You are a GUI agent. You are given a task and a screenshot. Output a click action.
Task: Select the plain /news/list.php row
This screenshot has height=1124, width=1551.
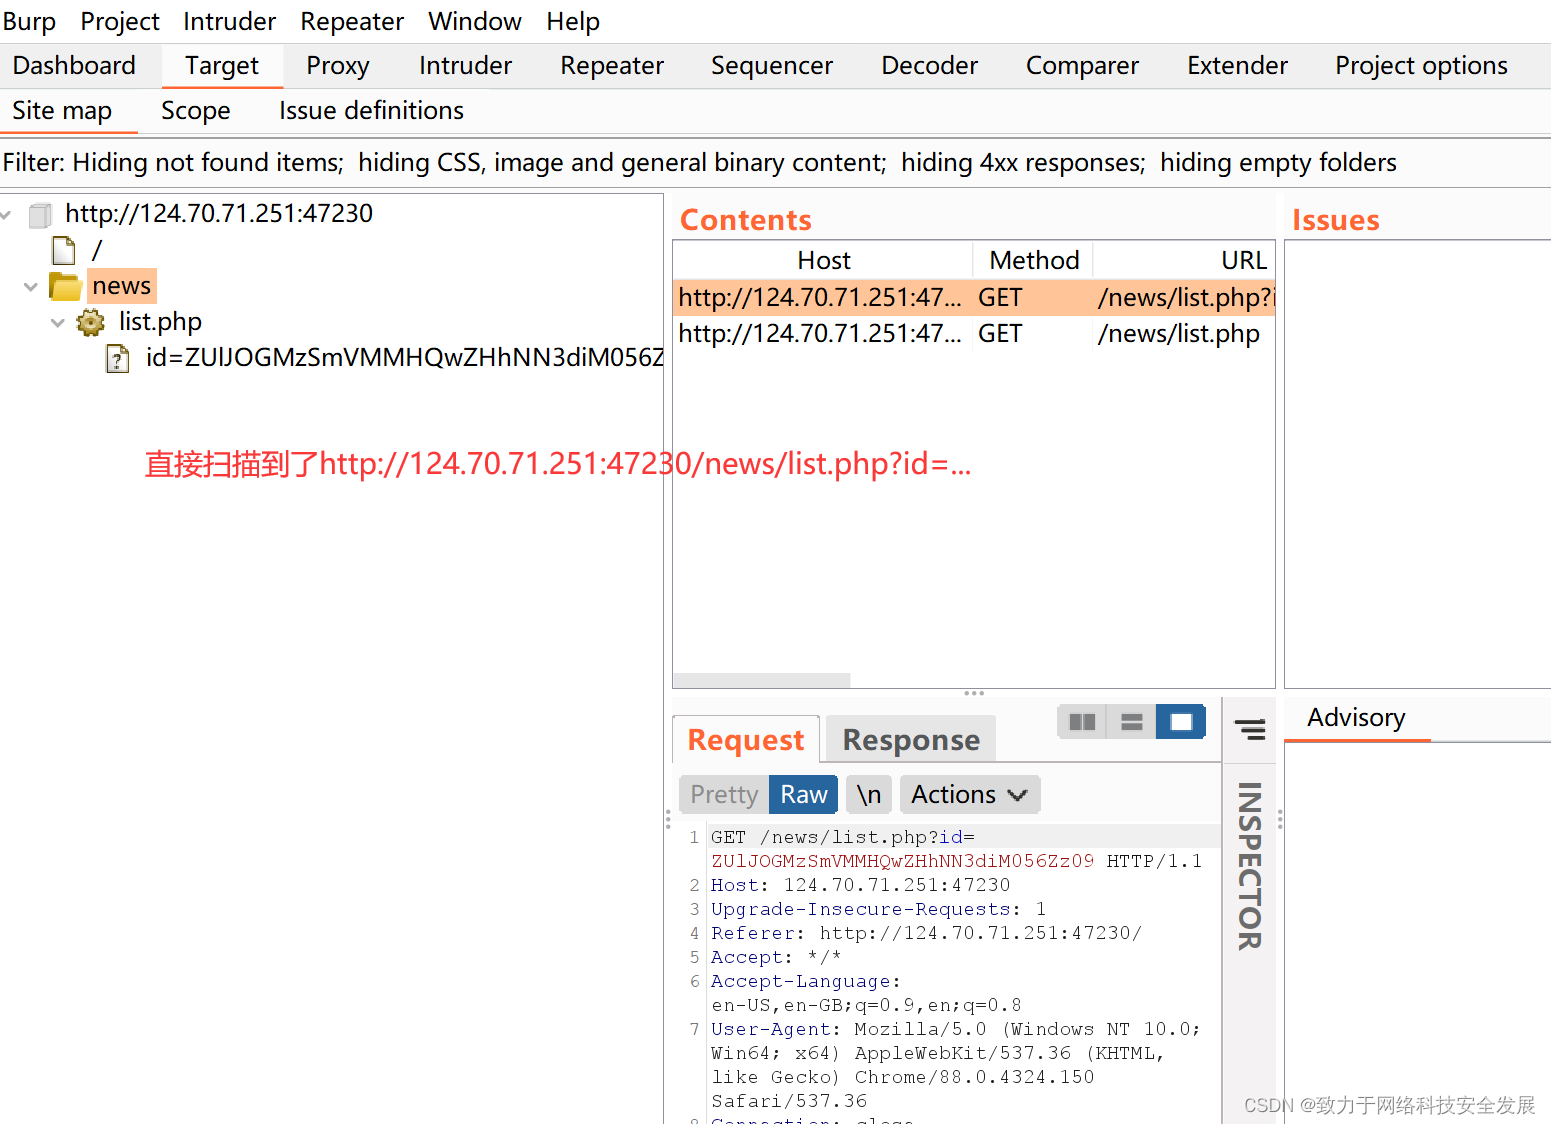point(975,334)
